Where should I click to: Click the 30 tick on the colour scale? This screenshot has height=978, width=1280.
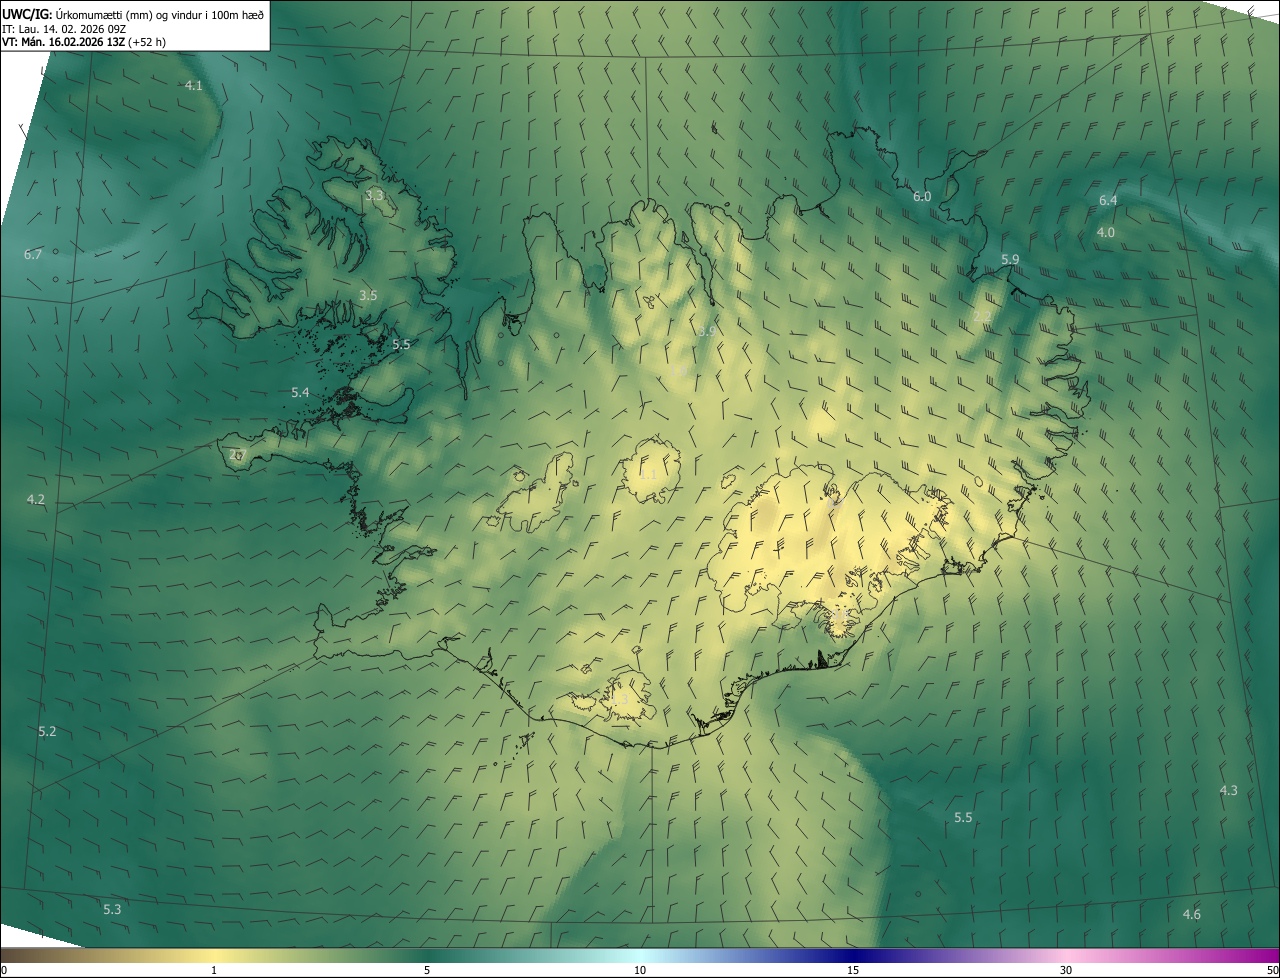pyautogui.click(x=1066, y=971)
